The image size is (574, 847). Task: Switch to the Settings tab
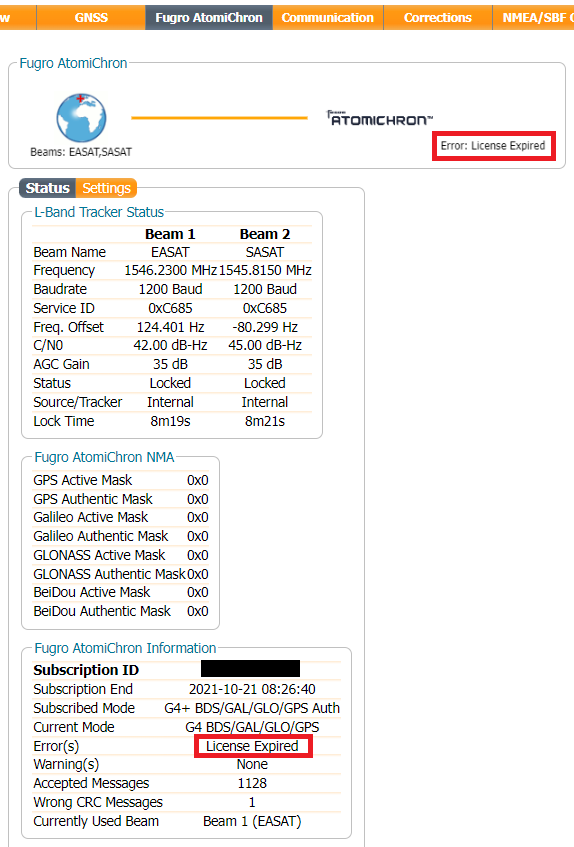pyautogui.click(x=106, y=188)
